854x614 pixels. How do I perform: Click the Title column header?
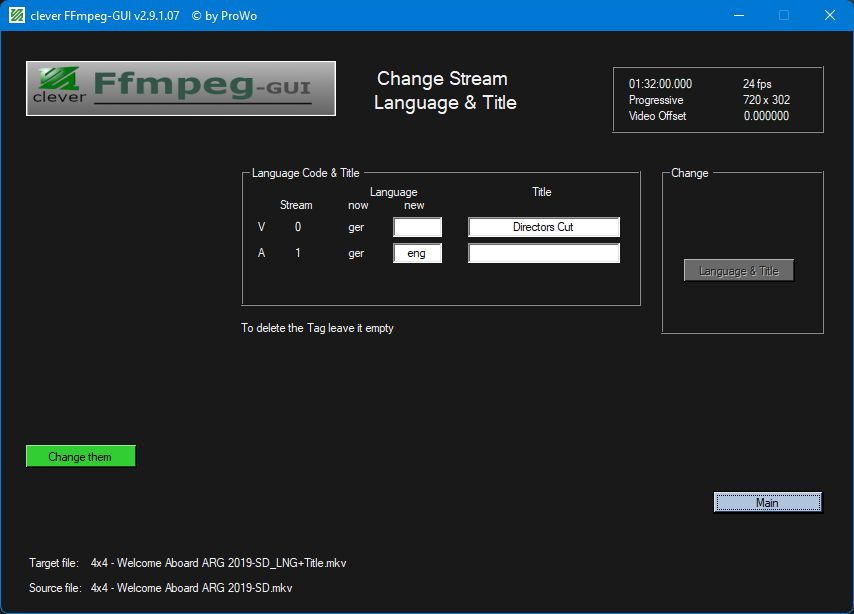click(541, 192)
